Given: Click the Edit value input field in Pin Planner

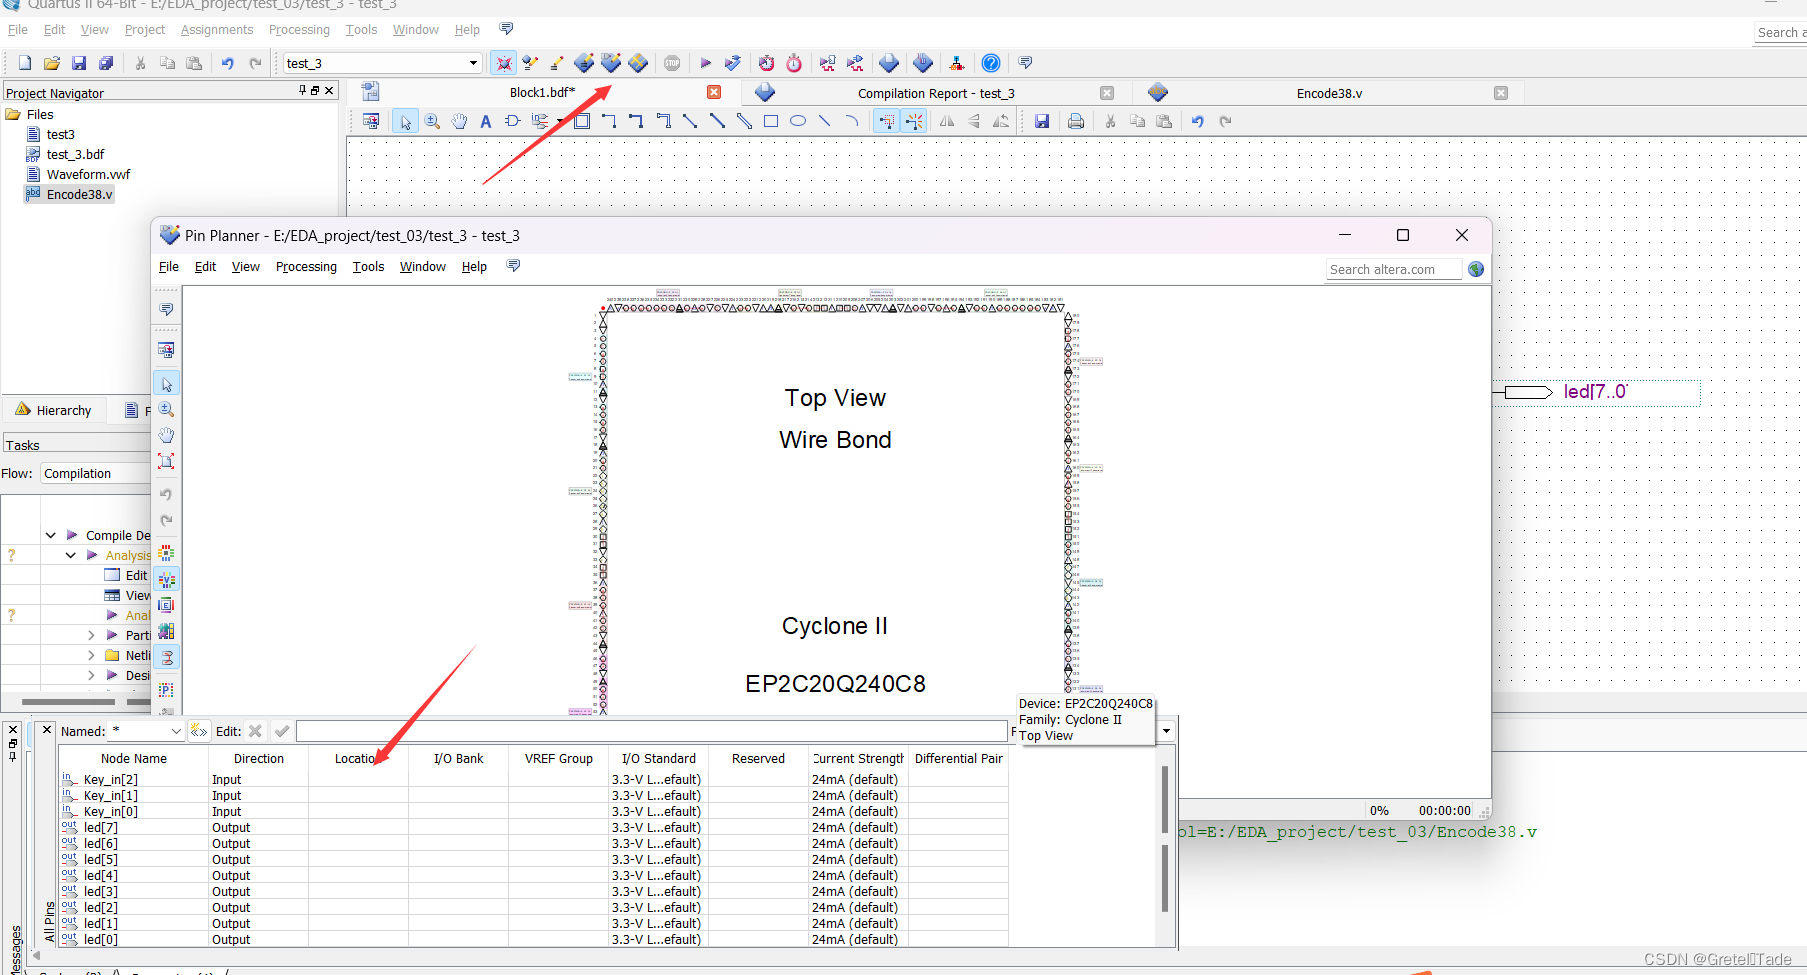Looking at the screenshot, I should tap(652, 731).
